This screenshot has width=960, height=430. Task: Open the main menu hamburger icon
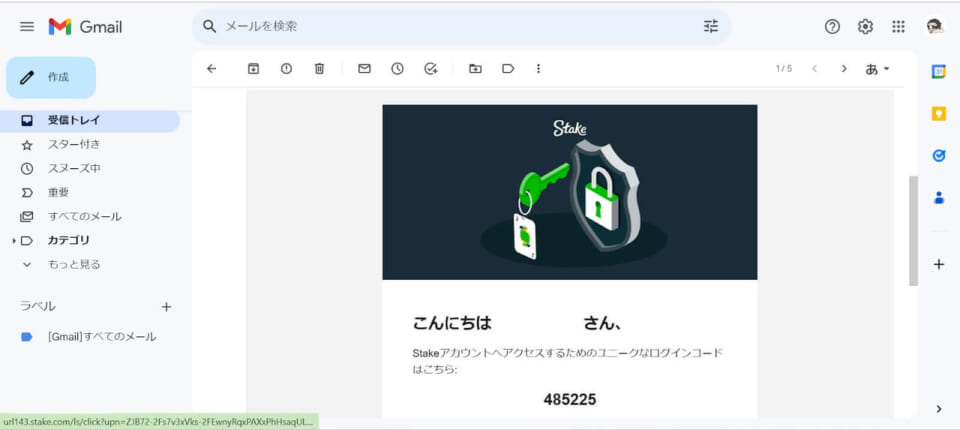pos(27,26)
